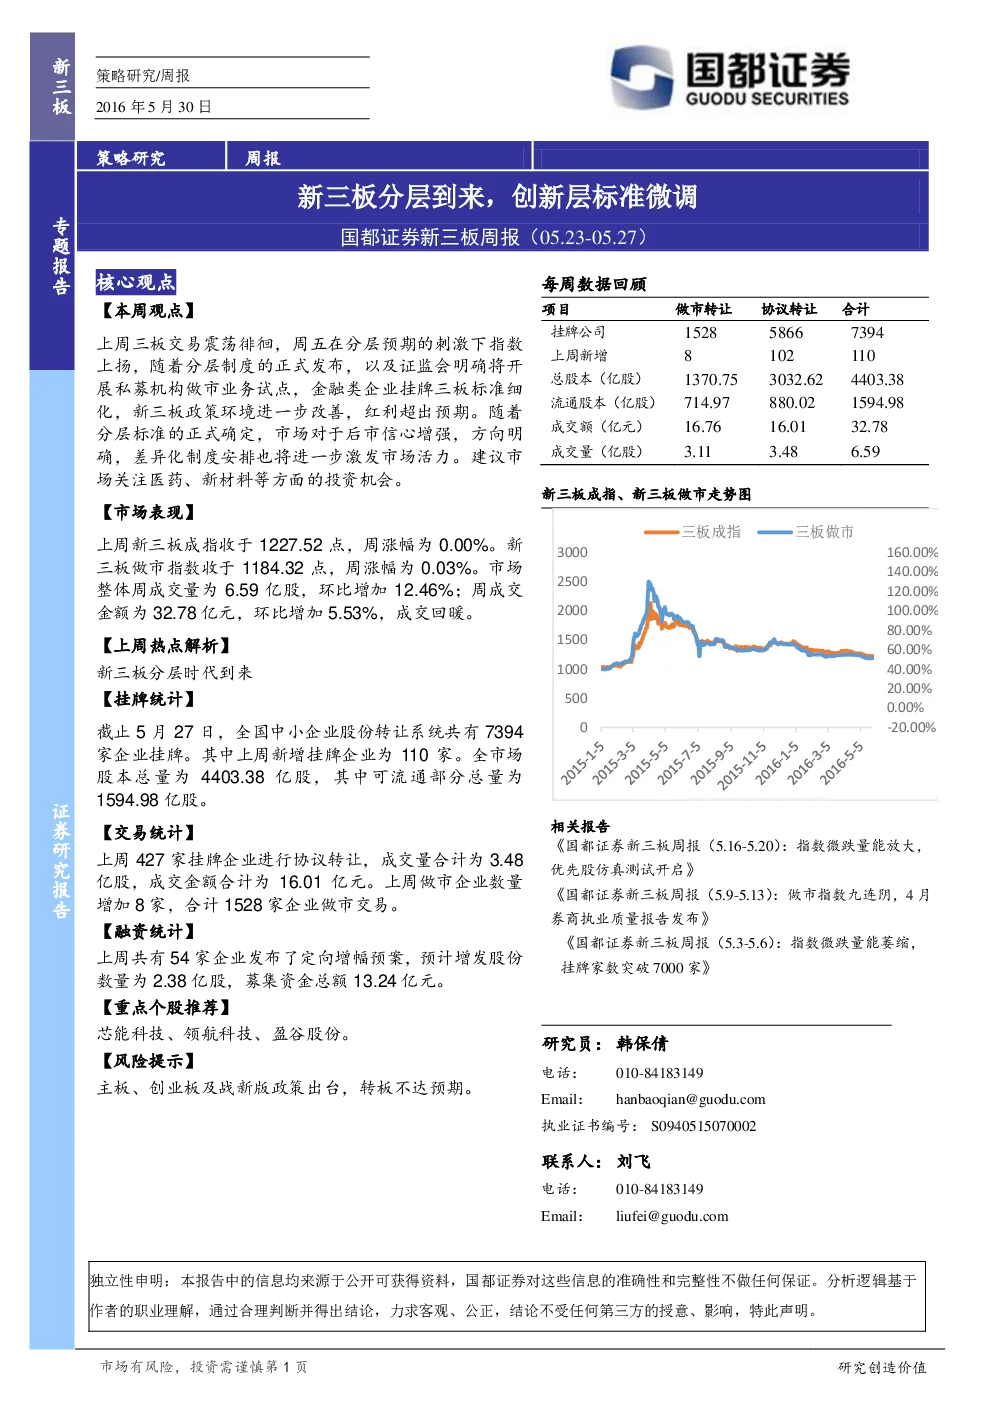Image resolution: width=992 pixels, height=1403 pixels.
Task: Click the 成交量 value 6.59
Action: click(865, 452)
